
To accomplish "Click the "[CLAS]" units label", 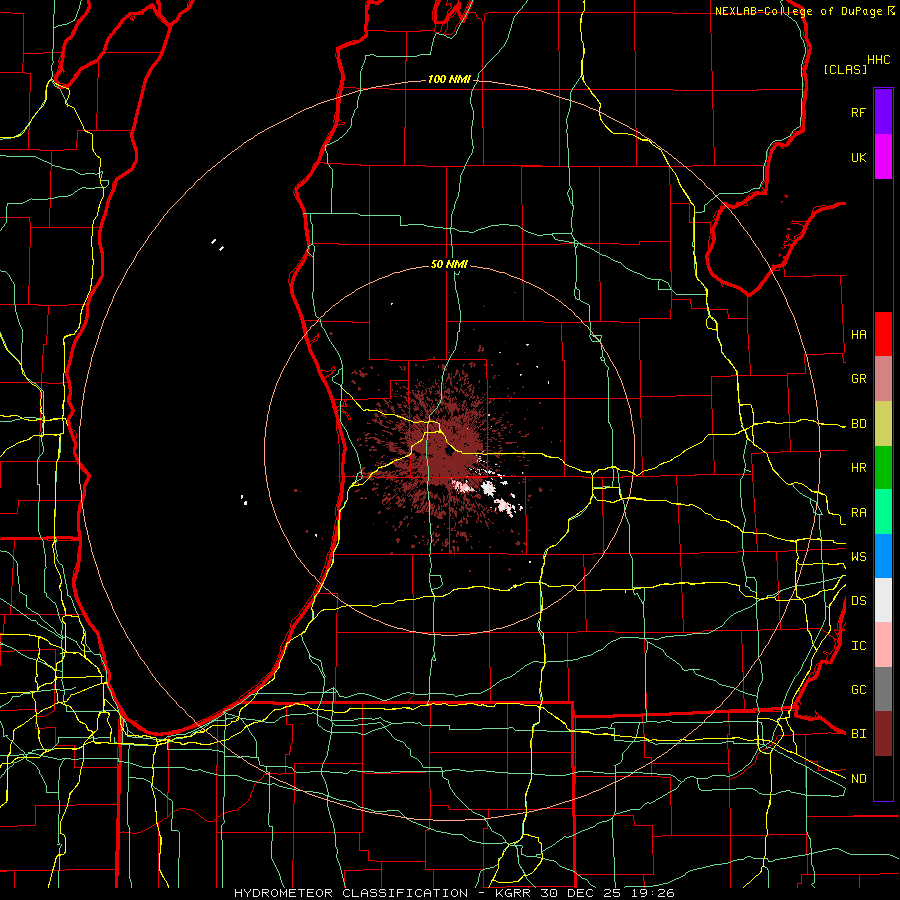I will (x=845, y=69).
